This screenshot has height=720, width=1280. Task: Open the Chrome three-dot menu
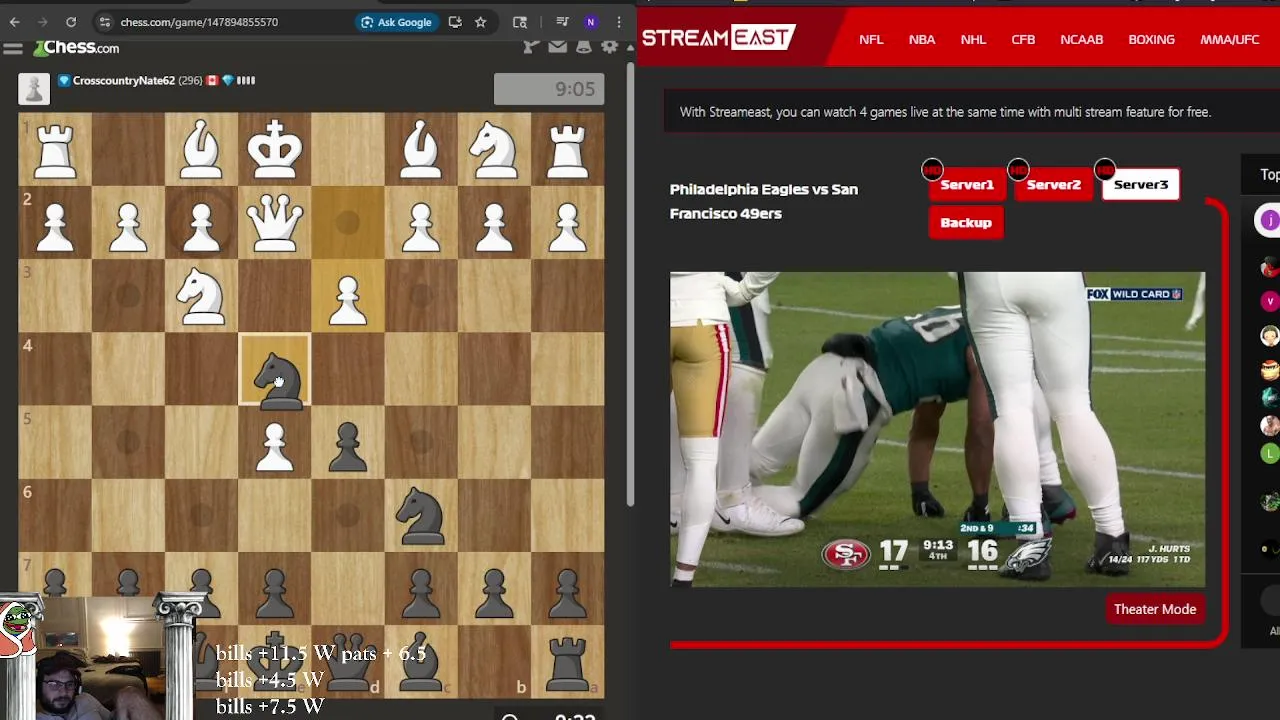pos(619,22)
